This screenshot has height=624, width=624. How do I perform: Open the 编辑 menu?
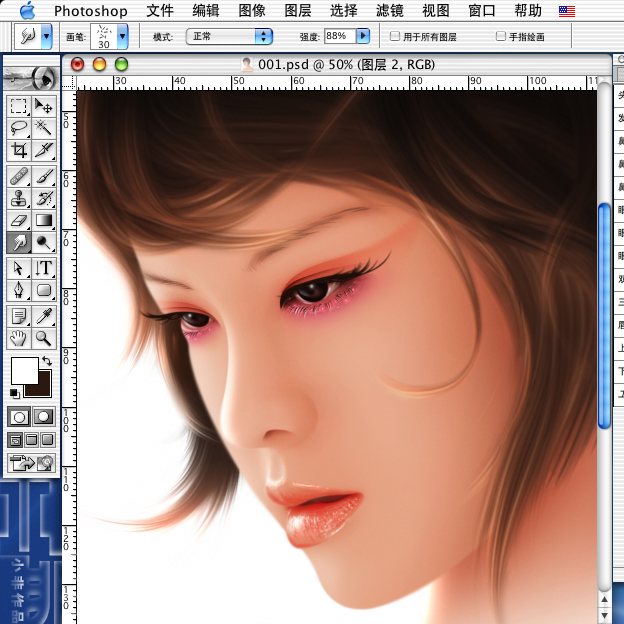tap(206, 11)
